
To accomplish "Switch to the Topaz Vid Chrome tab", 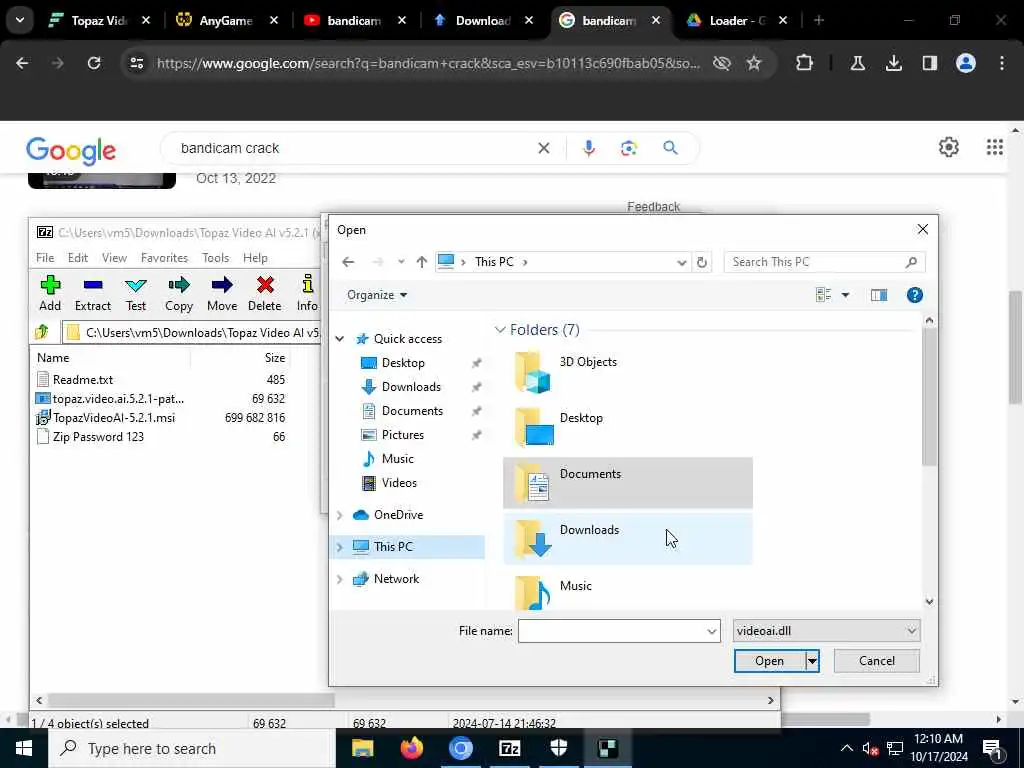I will (x=99, y=21).
